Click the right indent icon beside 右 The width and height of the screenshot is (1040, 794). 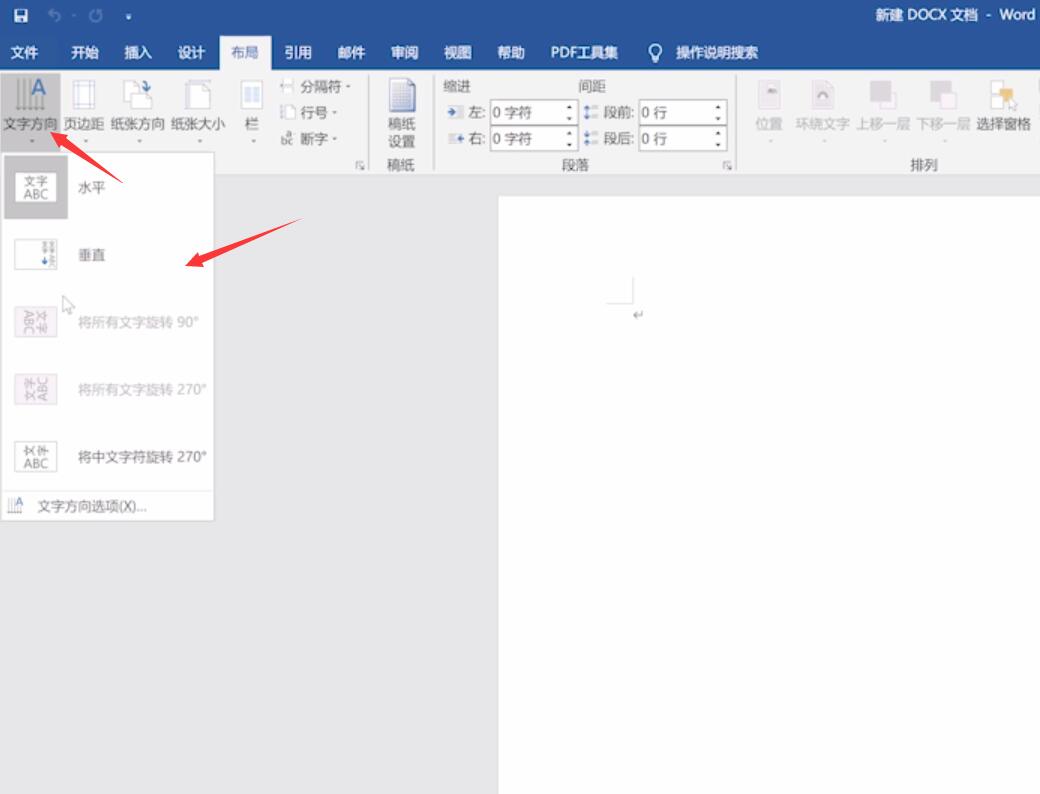[x=456, y=139]
